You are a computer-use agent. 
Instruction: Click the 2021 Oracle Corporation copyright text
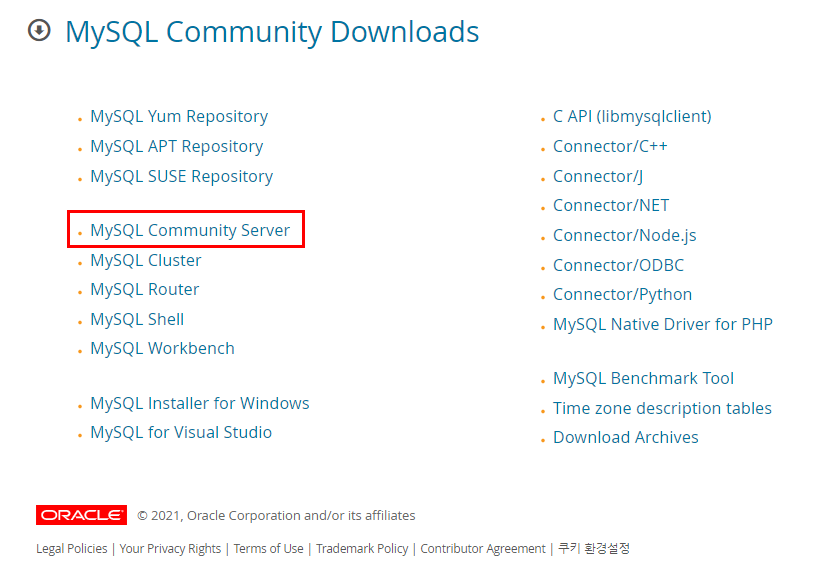point(276,515)
